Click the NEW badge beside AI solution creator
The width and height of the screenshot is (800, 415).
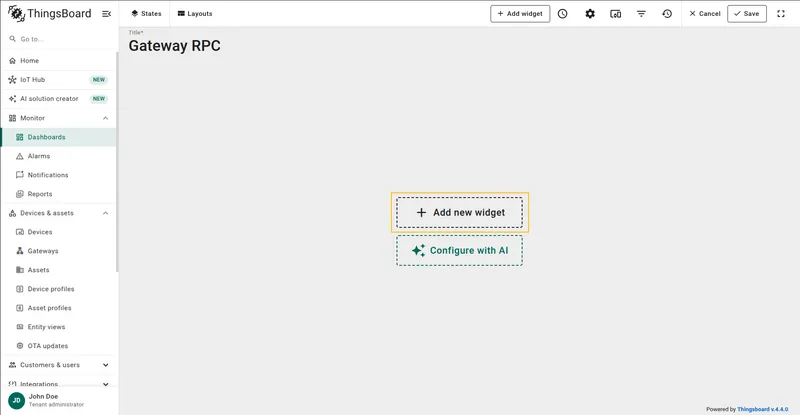[x=99, y=99]
